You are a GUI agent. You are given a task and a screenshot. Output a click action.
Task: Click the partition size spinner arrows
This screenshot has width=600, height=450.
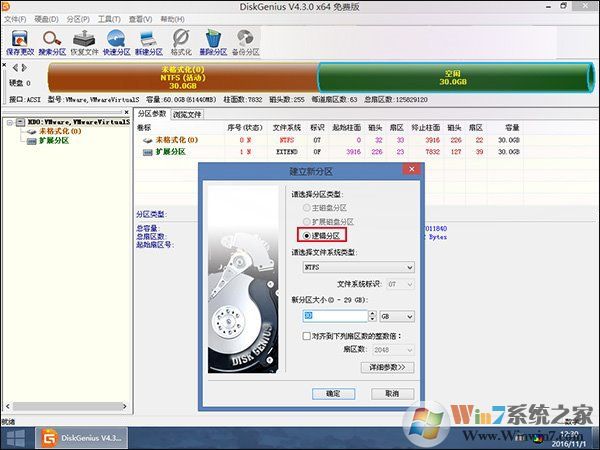(x=372, y=316)
